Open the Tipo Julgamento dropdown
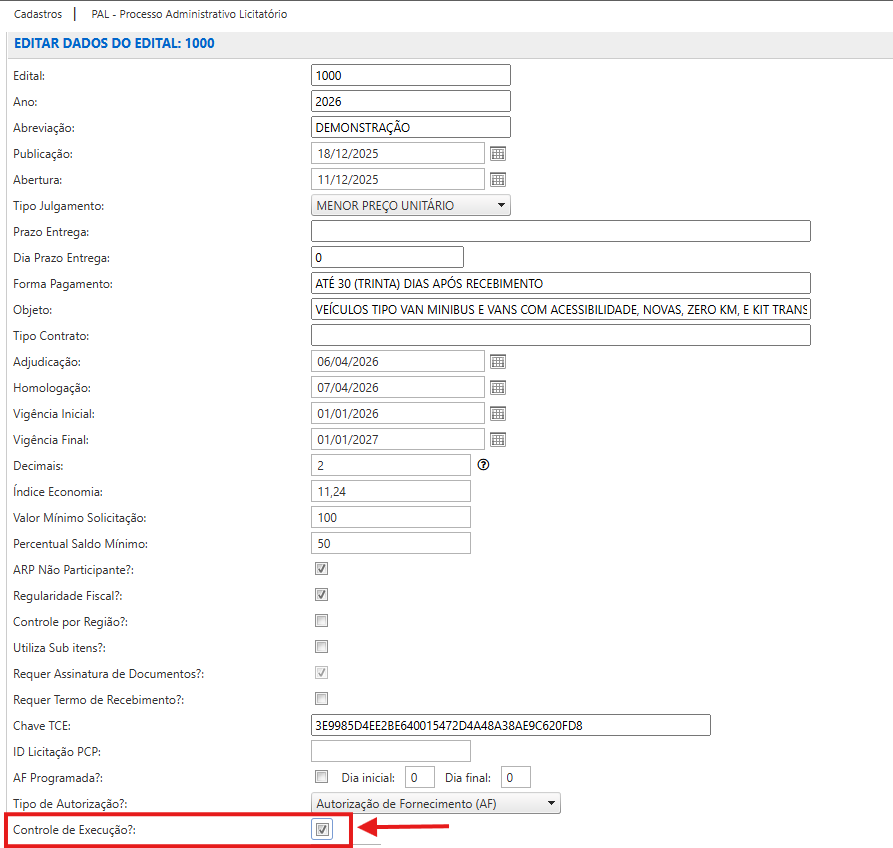The image size is (893, 848). pos(411,206)
